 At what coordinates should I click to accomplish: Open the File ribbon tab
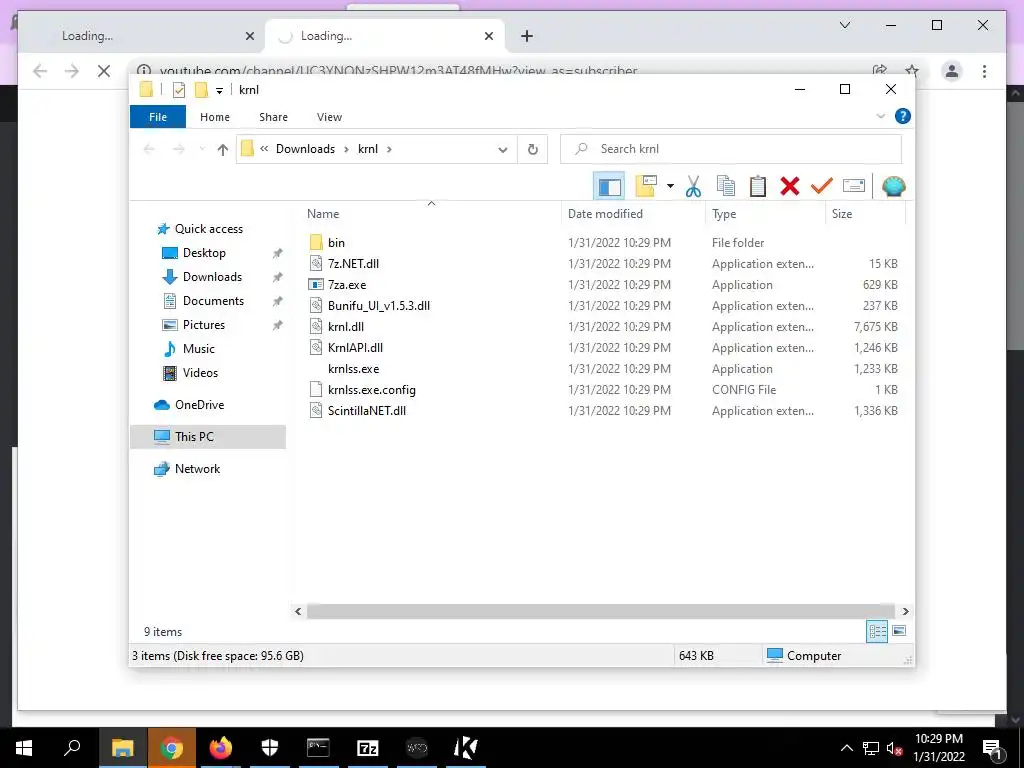tap(158, 117)
